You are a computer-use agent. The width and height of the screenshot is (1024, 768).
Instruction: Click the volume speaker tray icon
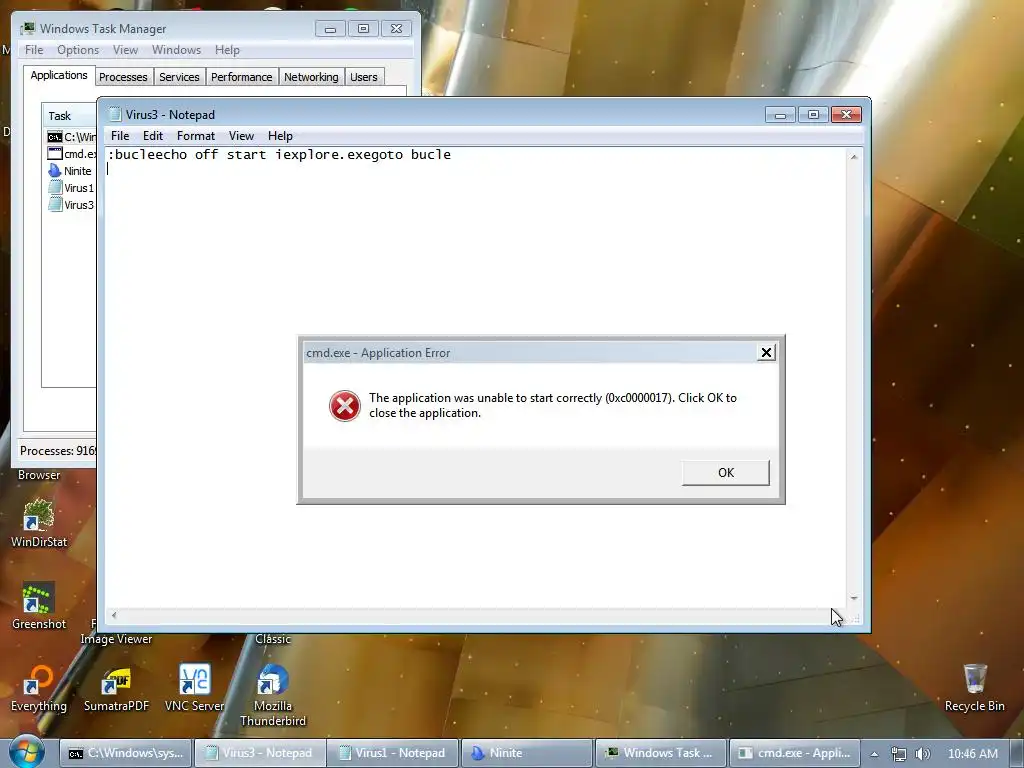(x=922, y=754)
